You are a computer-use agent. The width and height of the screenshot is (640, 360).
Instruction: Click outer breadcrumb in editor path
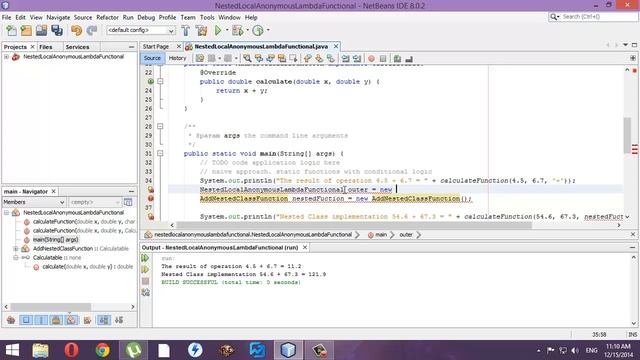click(406, 235)
